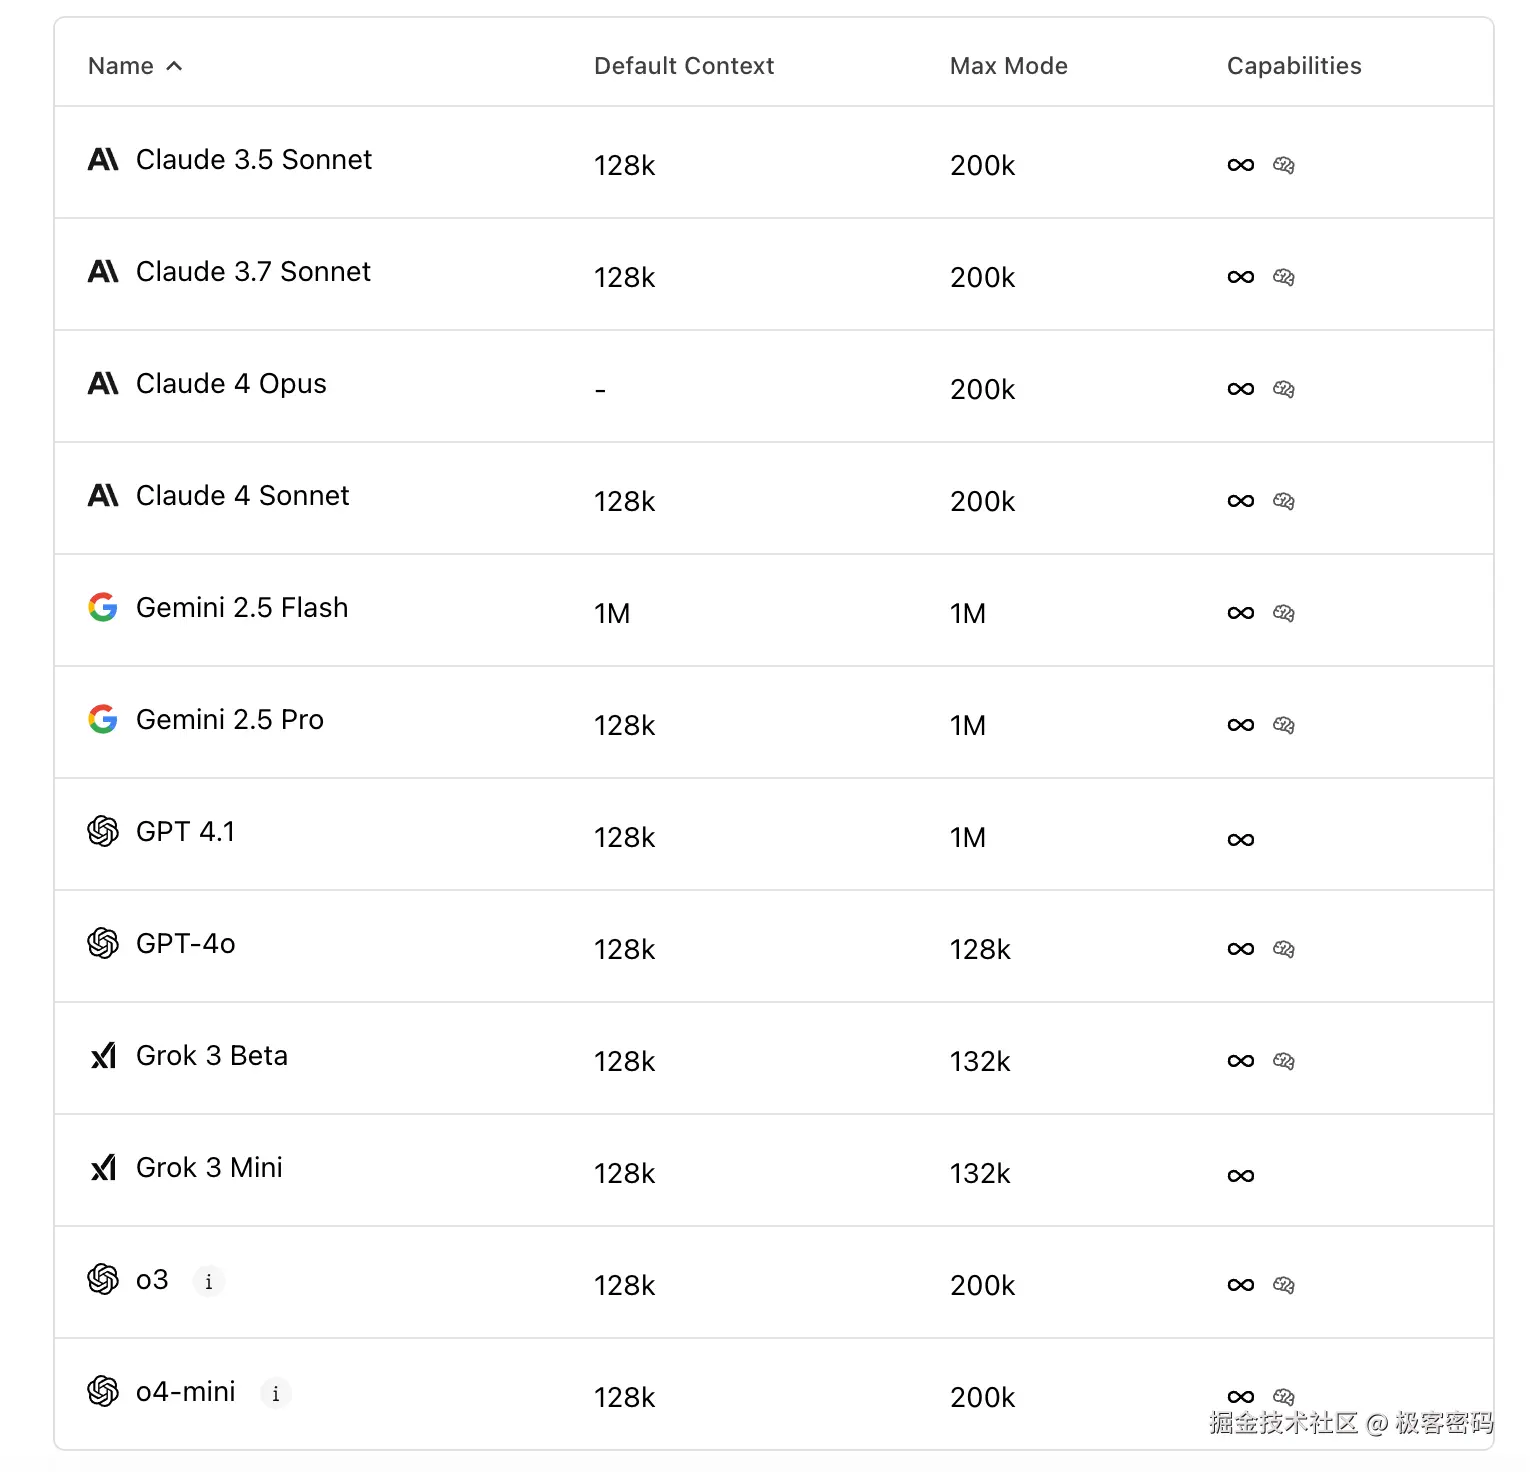Image resolution: width=1530 pixels, height=1472 pixels.
Task: Sort by the Name column header
Action: pos(121,66)
